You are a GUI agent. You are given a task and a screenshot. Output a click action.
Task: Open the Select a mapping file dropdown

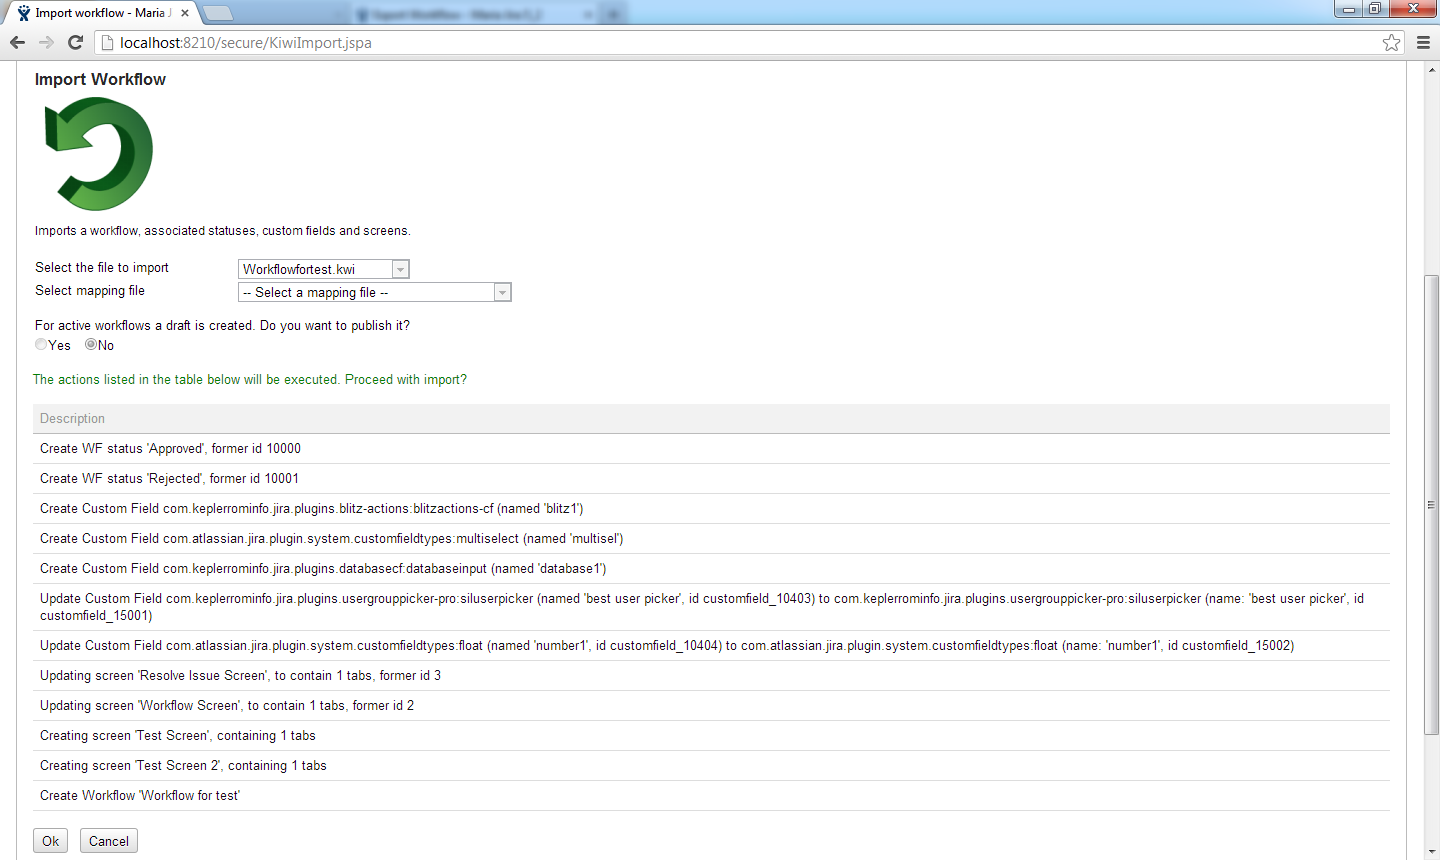tap(375, 292)
